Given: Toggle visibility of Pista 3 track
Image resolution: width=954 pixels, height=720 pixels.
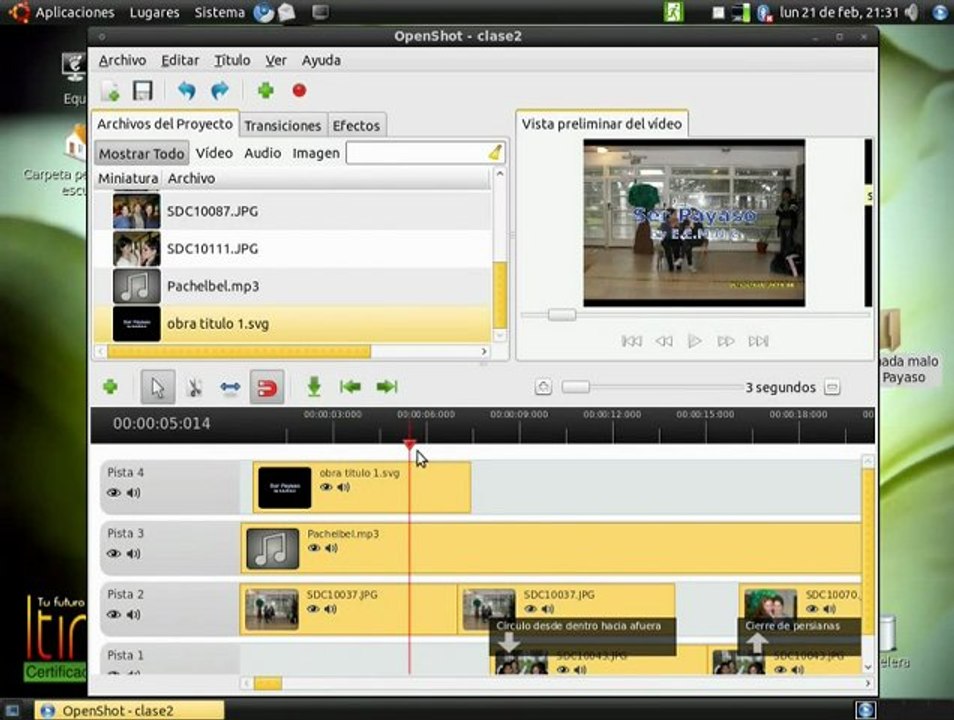Looking at the screenshot, I should click(x=114, y=554).
